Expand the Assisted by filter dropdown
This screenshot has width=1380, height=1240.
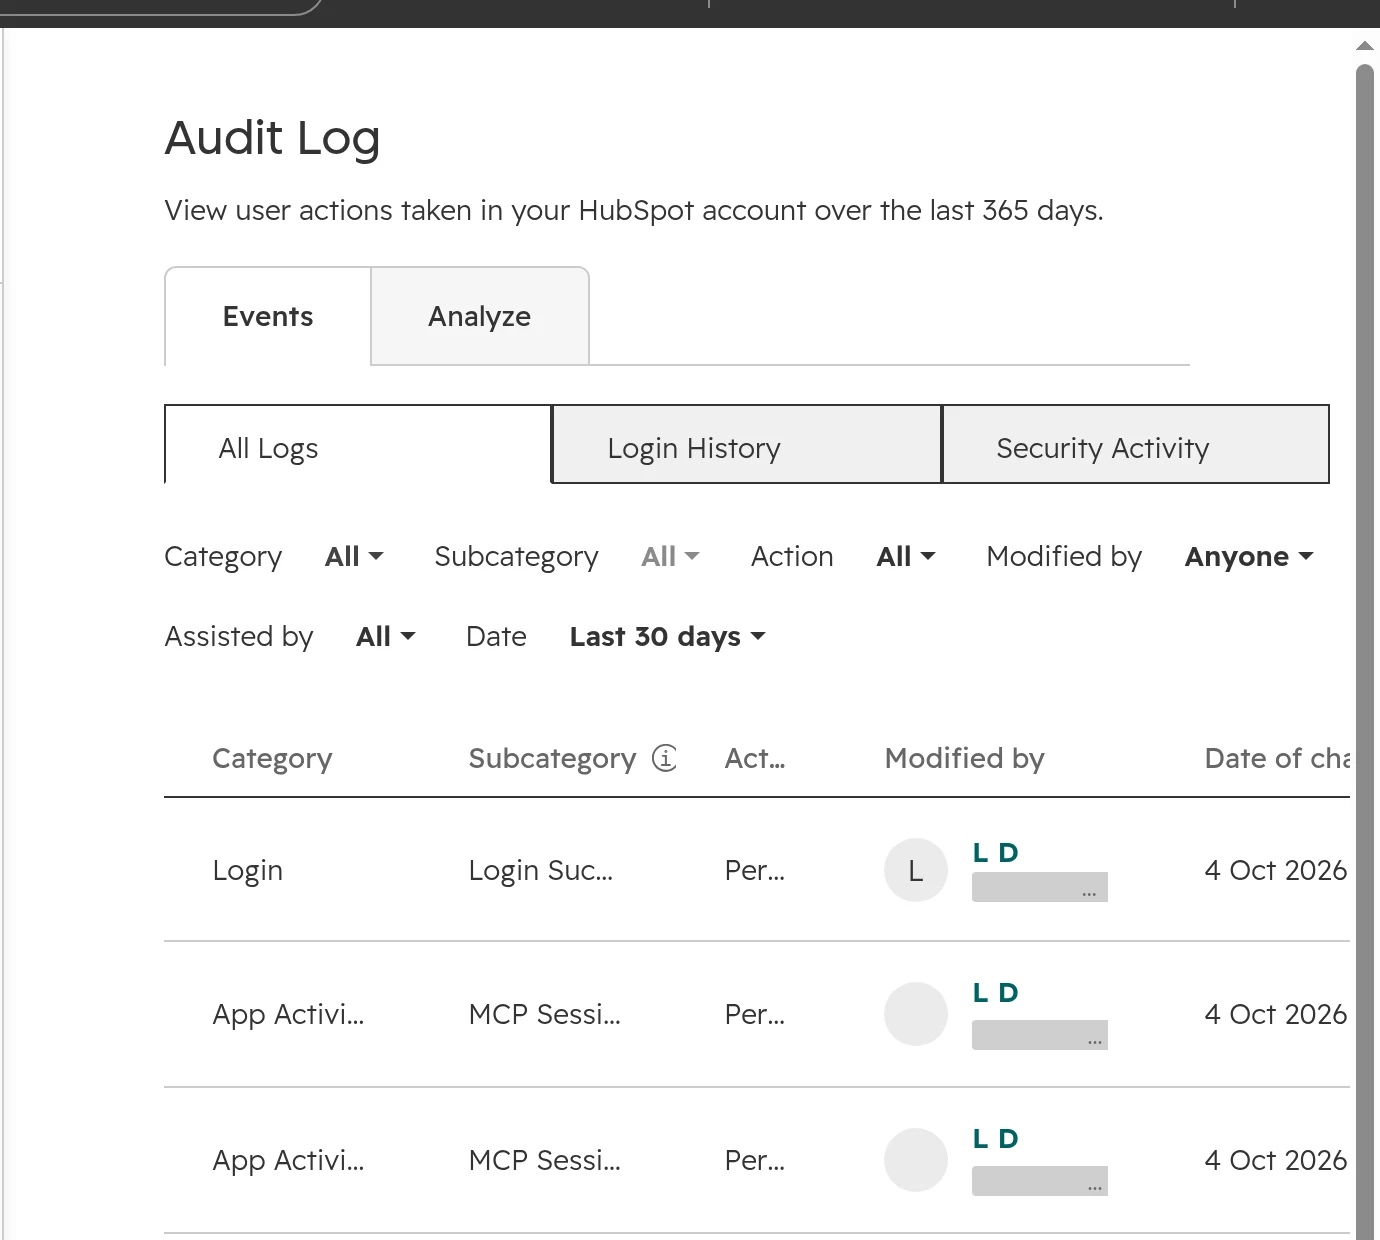coord(386,636)
